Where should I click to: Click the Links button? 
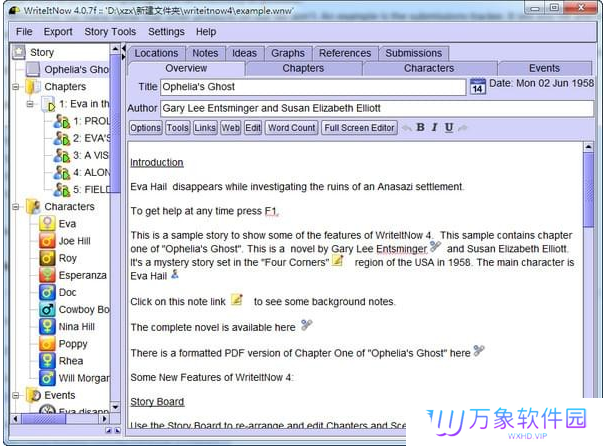(x=205, y=128)
